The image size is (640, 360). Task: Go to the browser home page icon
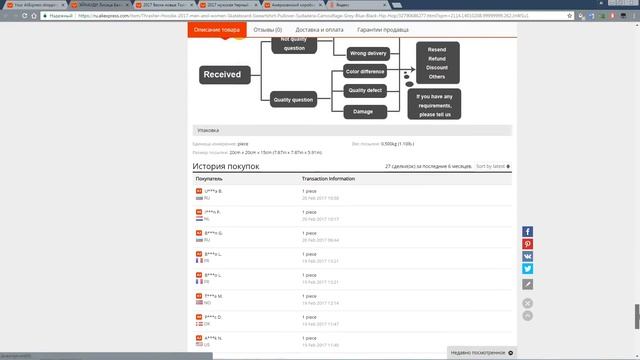point(34,16)
